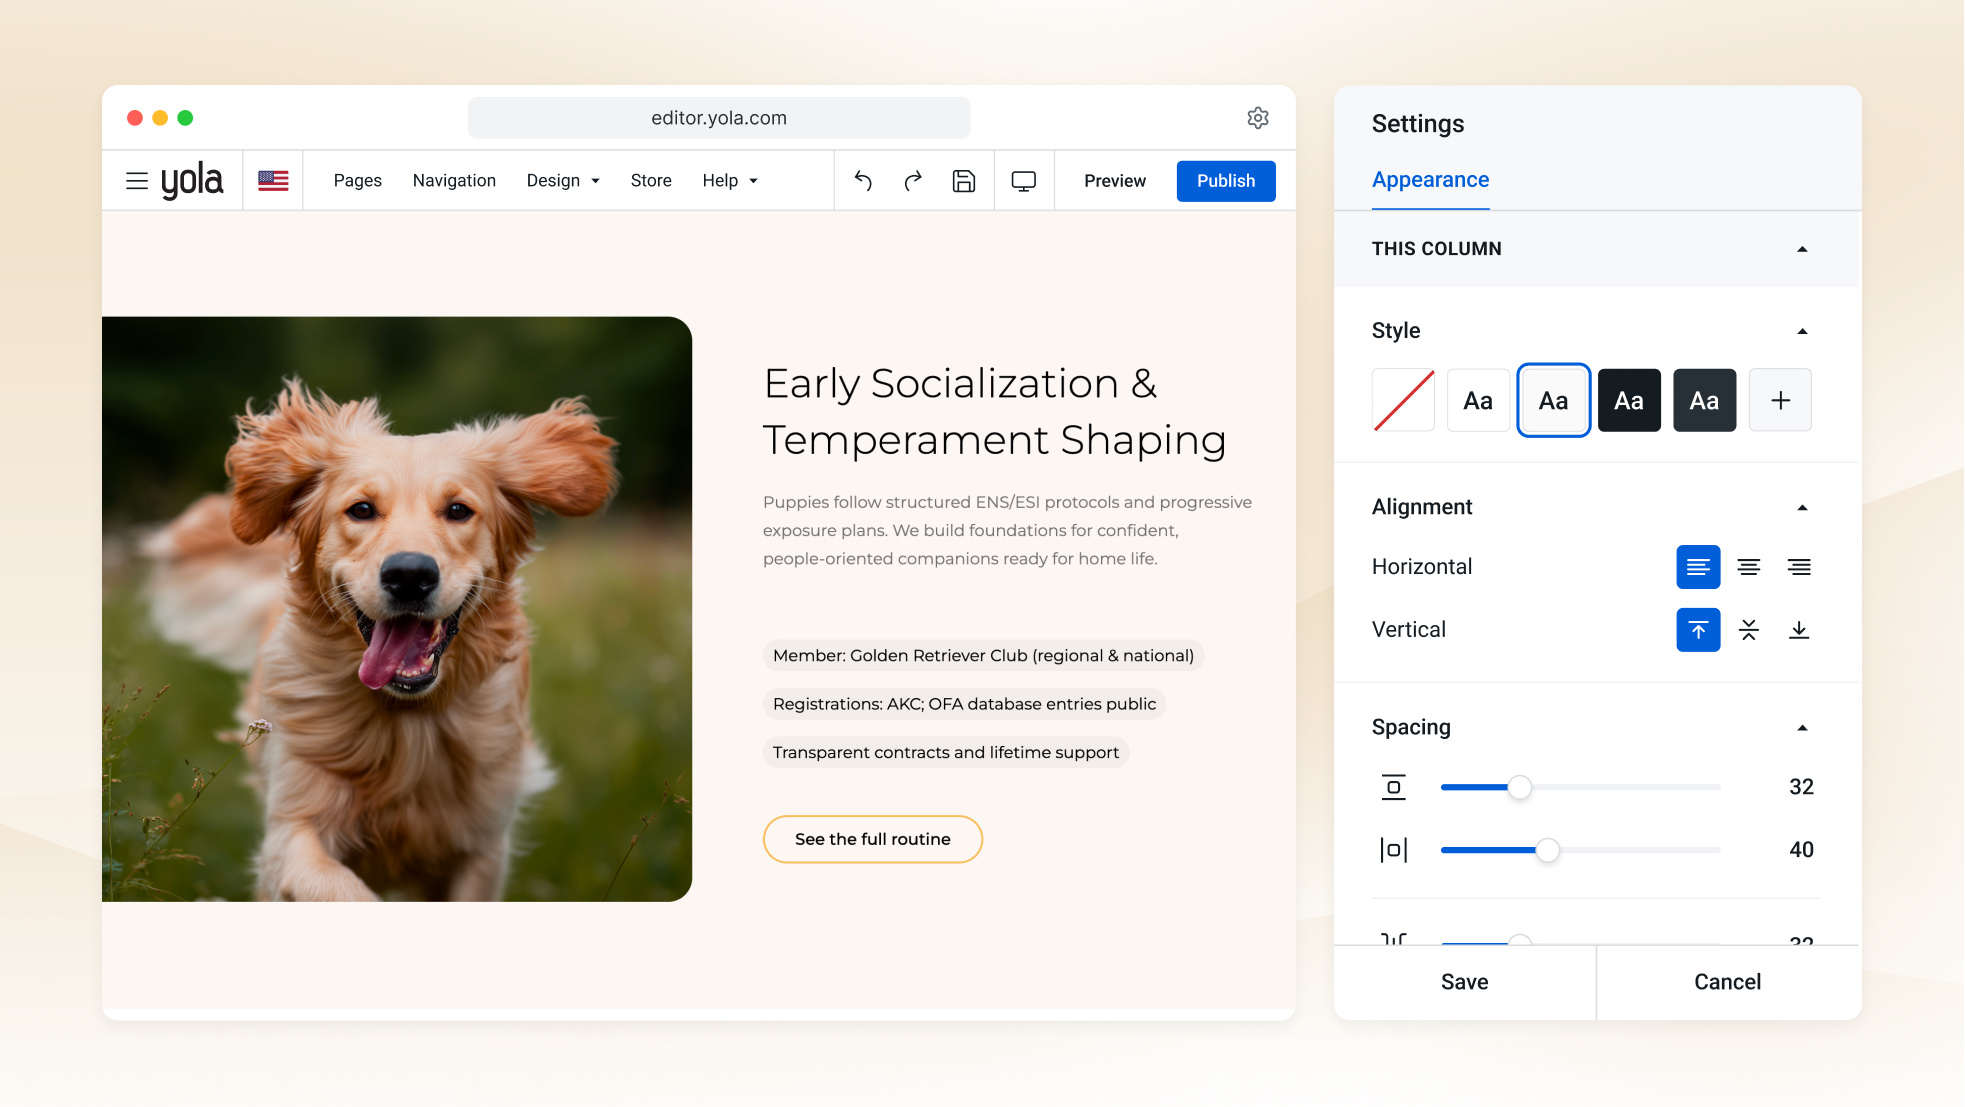Set vertical alignment to middle
Screen dimensions: 1965x1107
[x=1749, y=630]
